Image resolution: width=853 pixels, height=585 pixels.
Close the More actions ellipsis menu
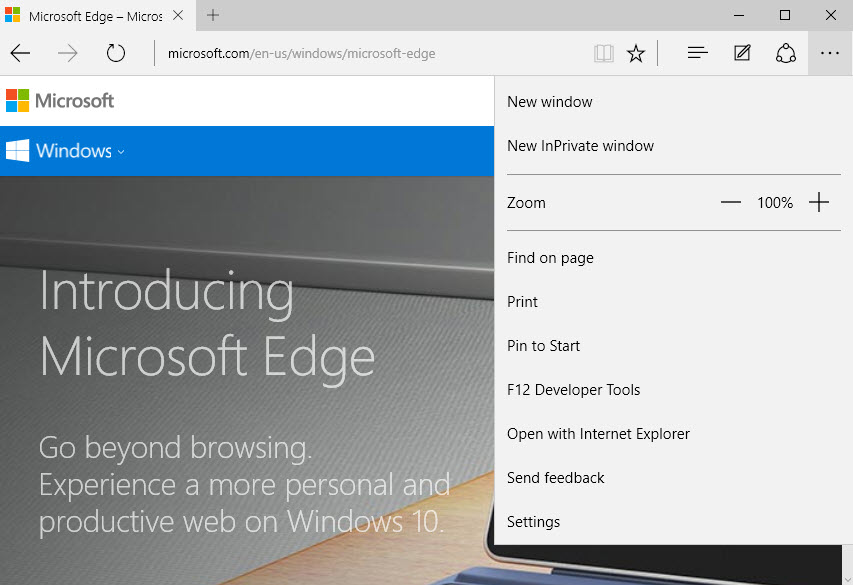(830, 53)
